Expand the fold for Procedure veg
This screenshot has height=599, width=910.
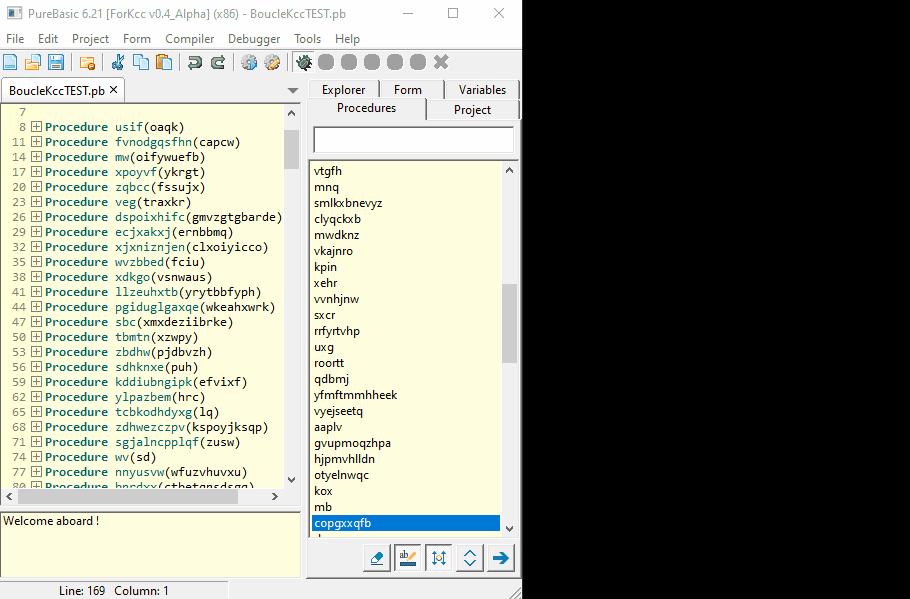(x=36, y=202)
